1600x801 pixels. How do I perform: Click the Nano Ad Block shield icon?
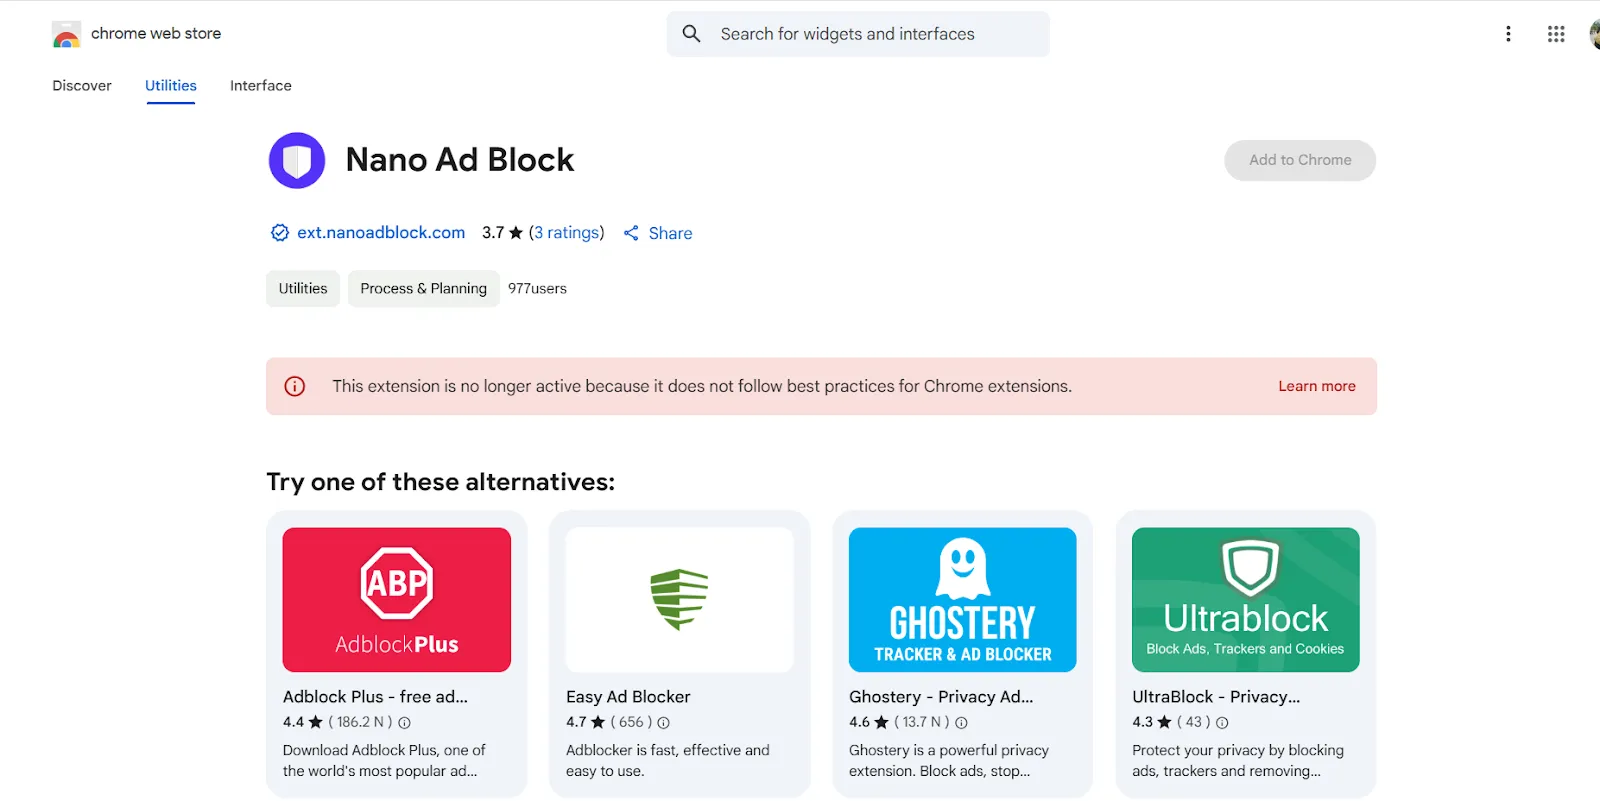pos(297,160)
